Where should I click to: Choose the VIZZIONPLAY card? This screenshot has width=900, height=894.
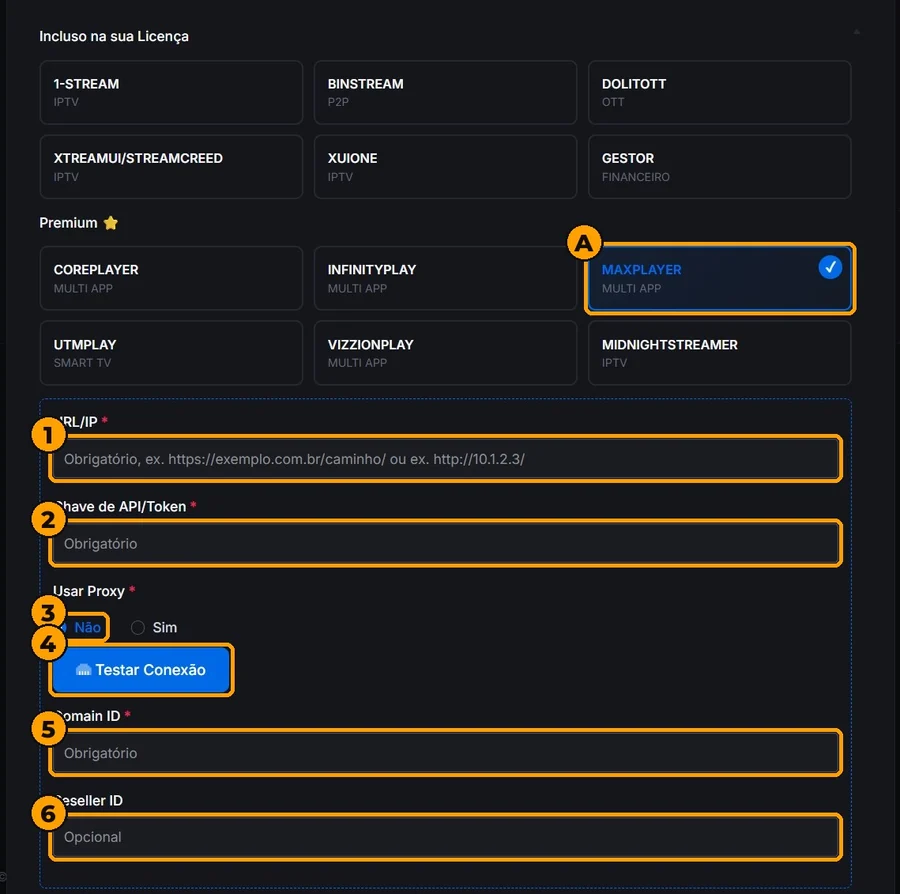tap(445, 353)
